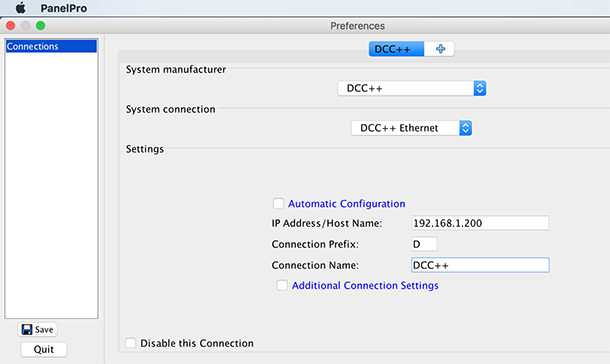This screenshot has height=364, width=610.
Task: Click the Preferences window title
Action: [358, 26]
